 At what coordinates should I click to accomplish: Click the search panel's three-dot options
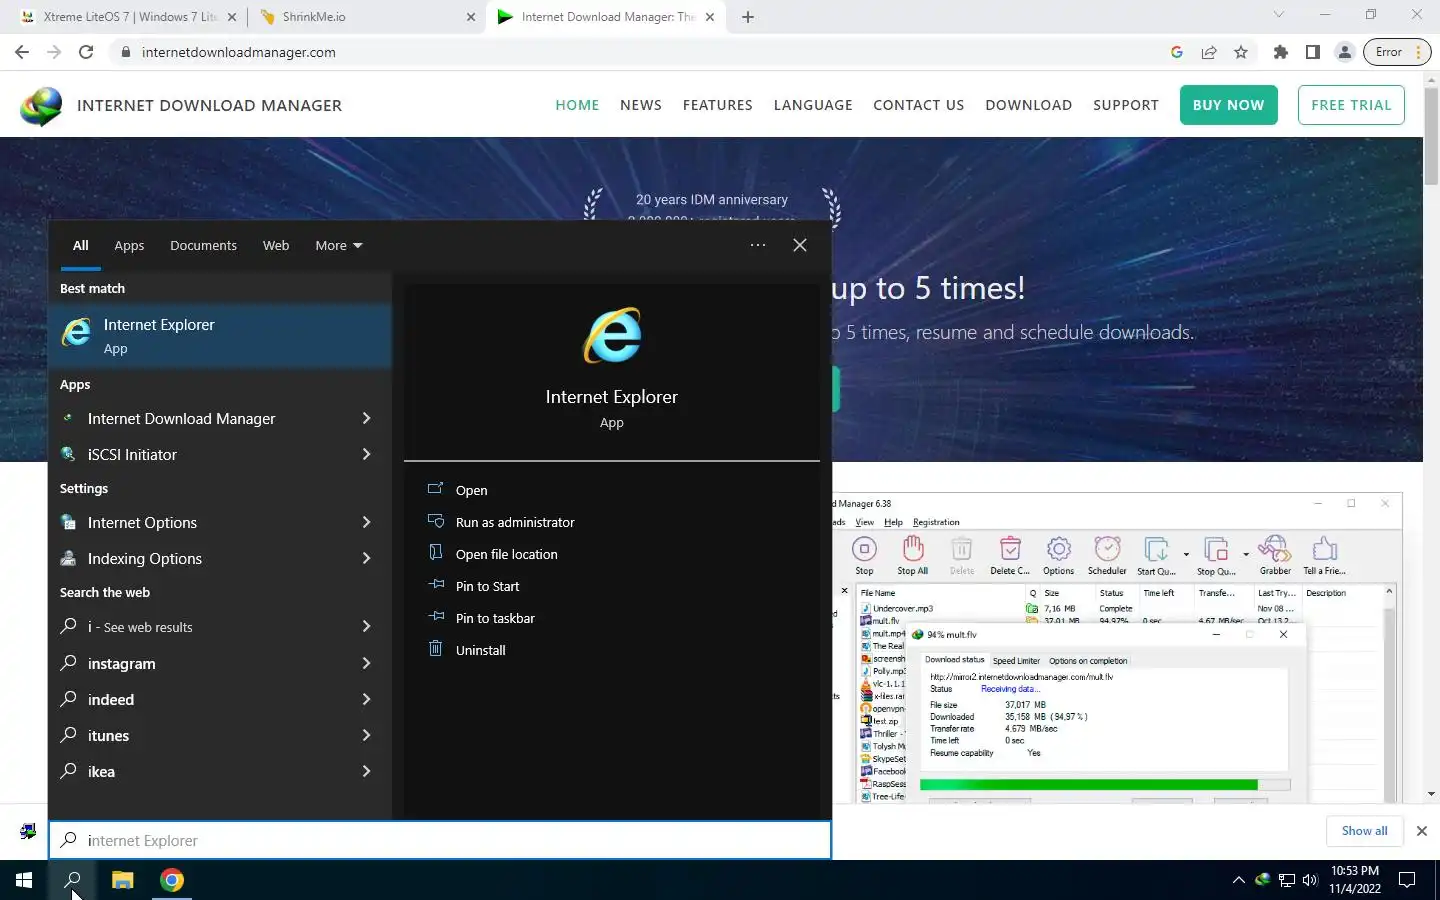click(x=758, y=245)
